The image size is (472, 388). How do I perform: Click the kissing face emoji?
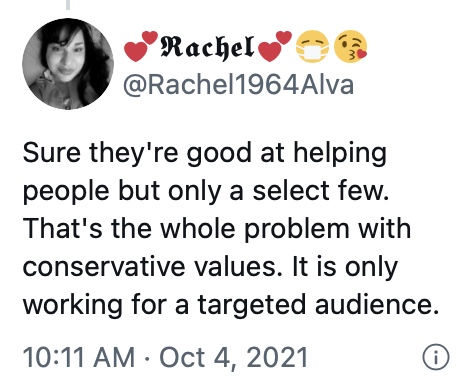(350, 46)
